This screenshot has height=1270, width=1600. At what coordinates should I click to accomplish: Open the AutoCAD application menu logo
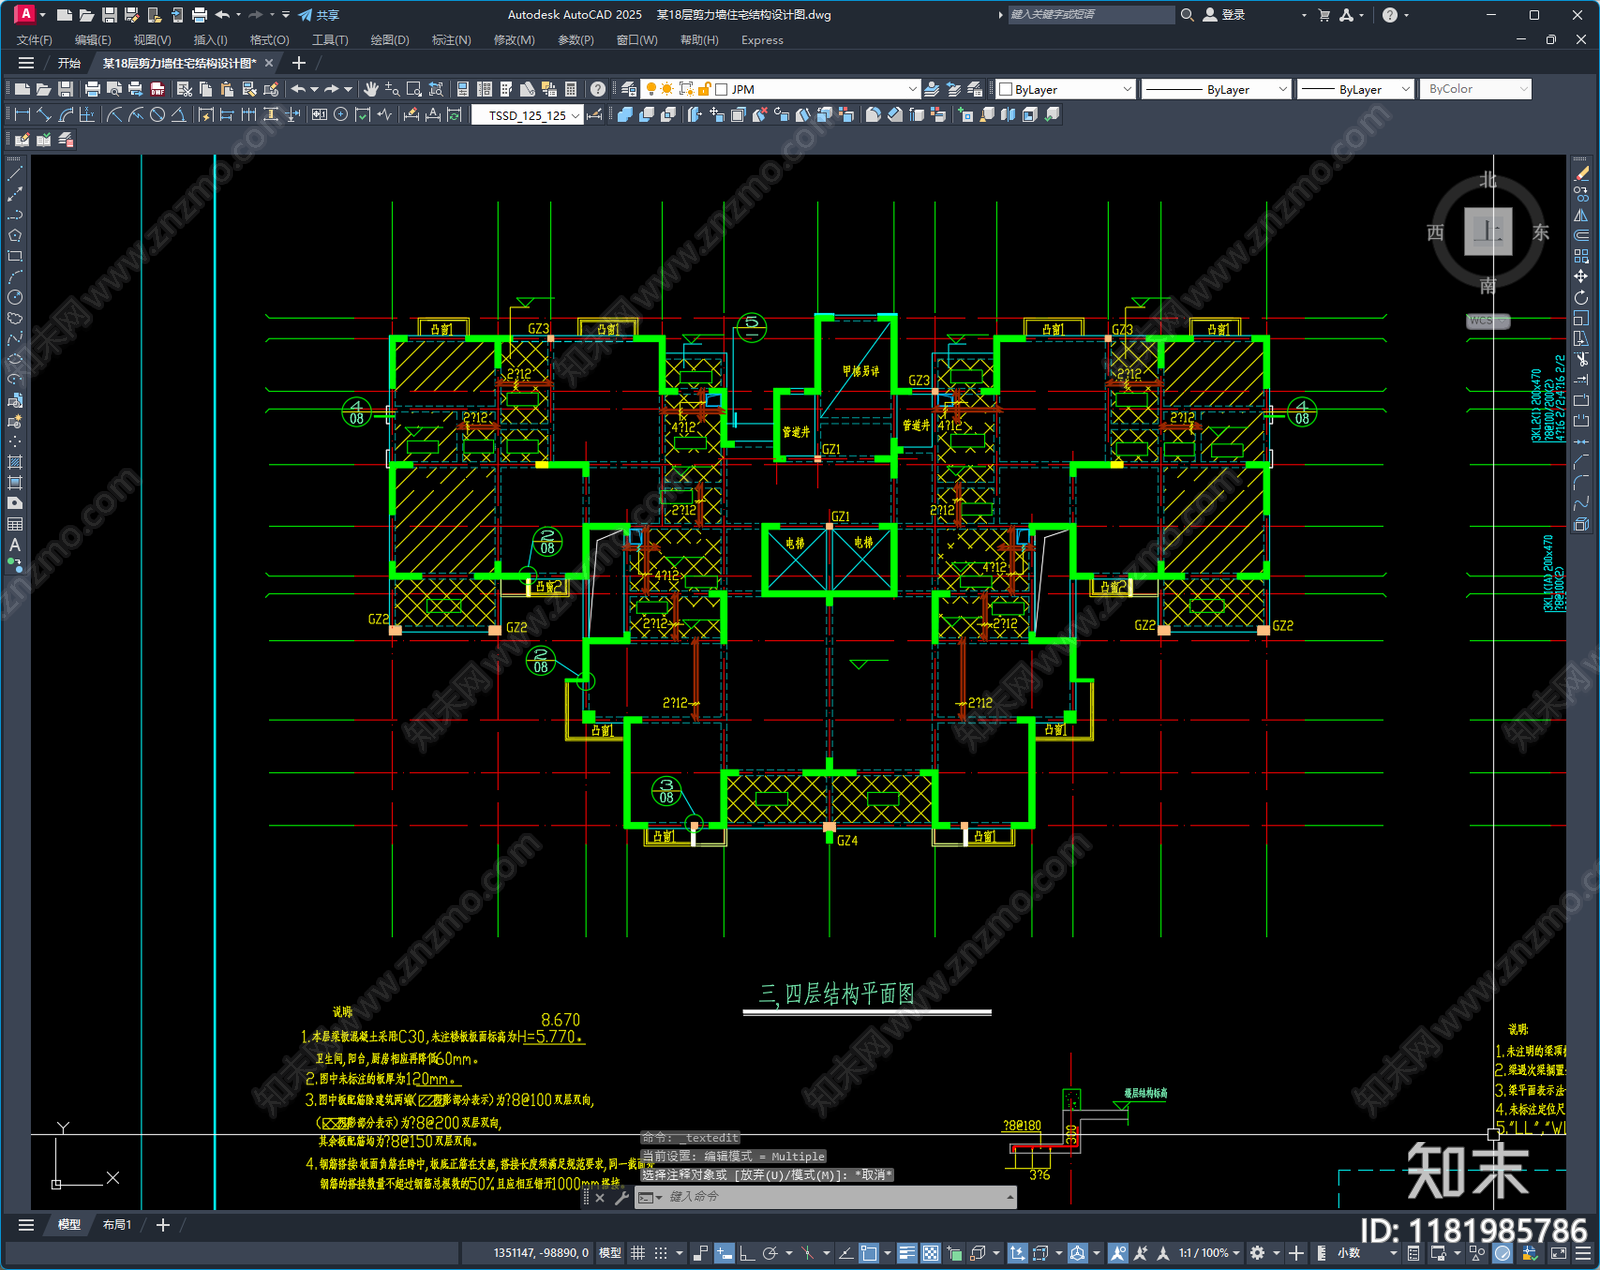click(x=25, y=14)
